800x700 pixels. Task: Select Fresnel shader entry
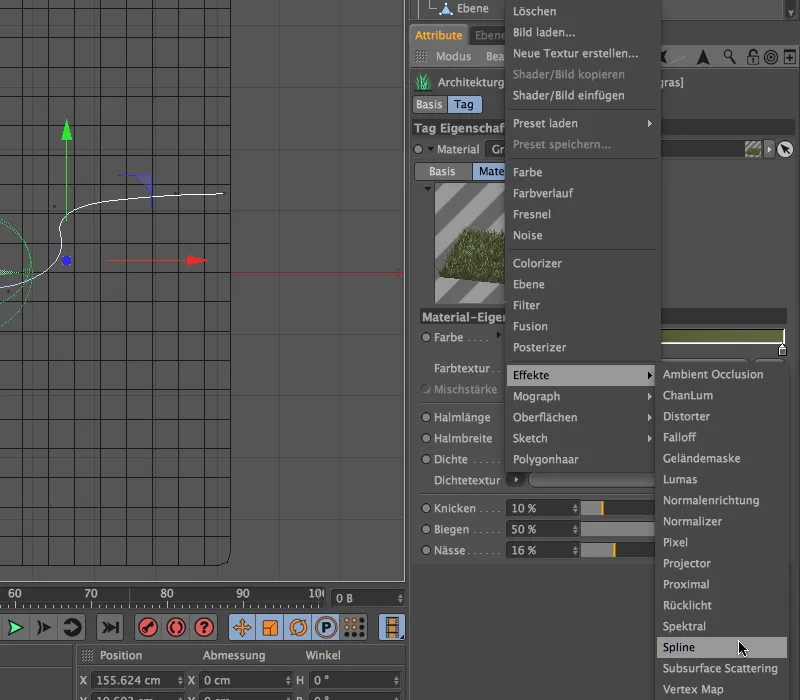582,214
